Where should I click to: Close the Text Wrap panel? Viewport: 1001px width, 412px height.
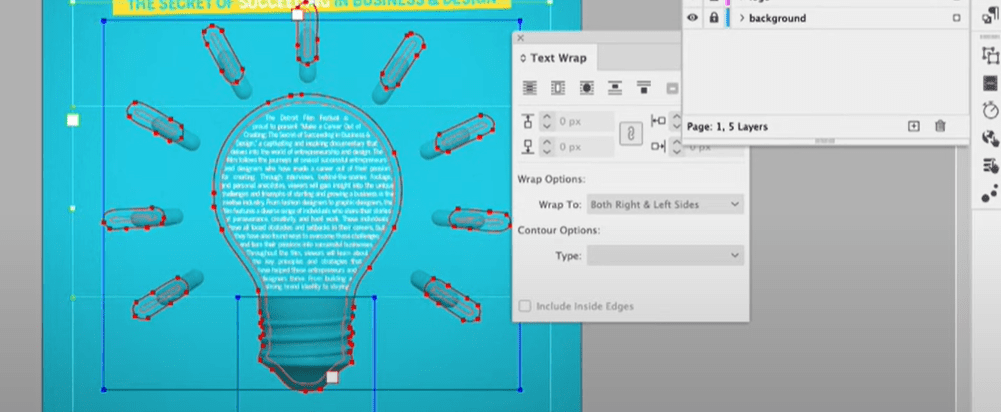click(x=520, y=38)
